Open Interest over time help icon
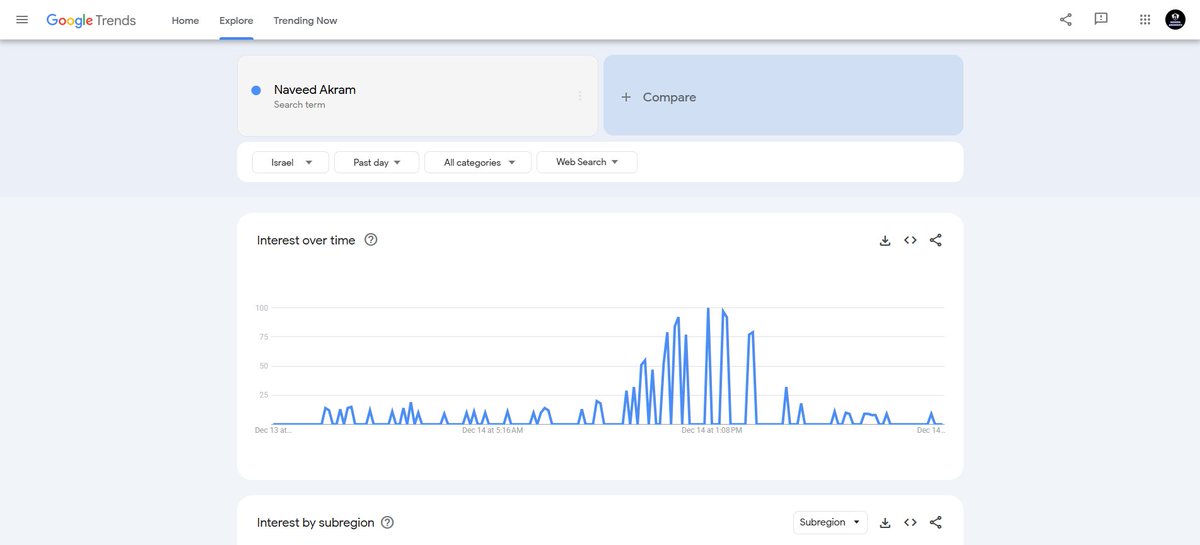 (x=371, y=240)
